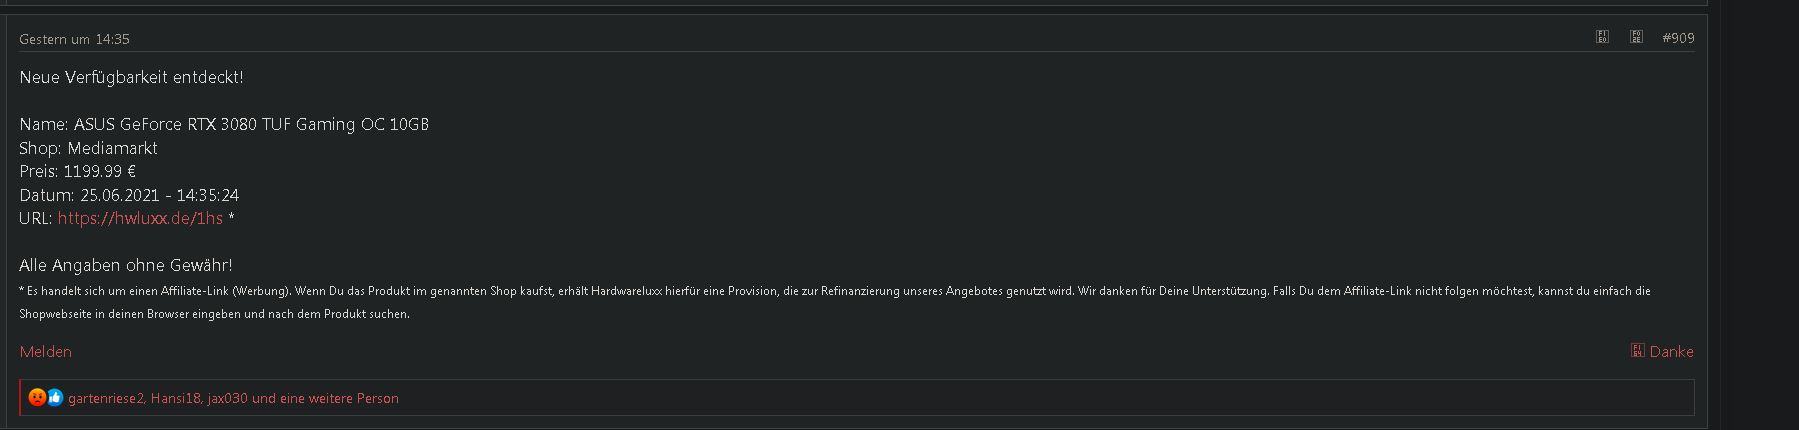Click the bookmark post icon
Screen dimensions: 1799x430
pos(1636,37)
